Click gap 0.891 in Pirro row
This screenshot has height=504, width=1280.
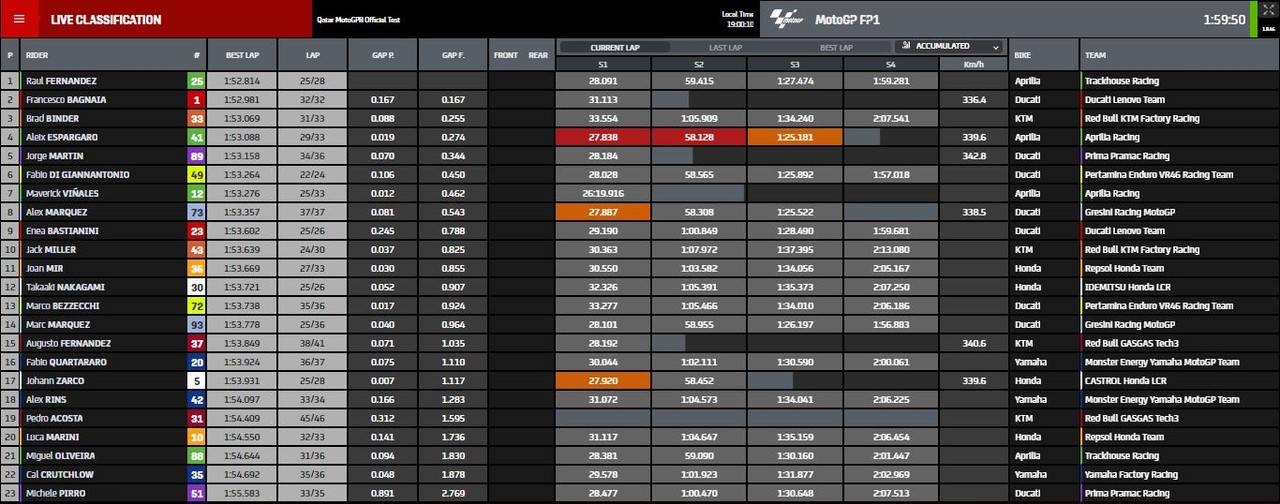382,493
